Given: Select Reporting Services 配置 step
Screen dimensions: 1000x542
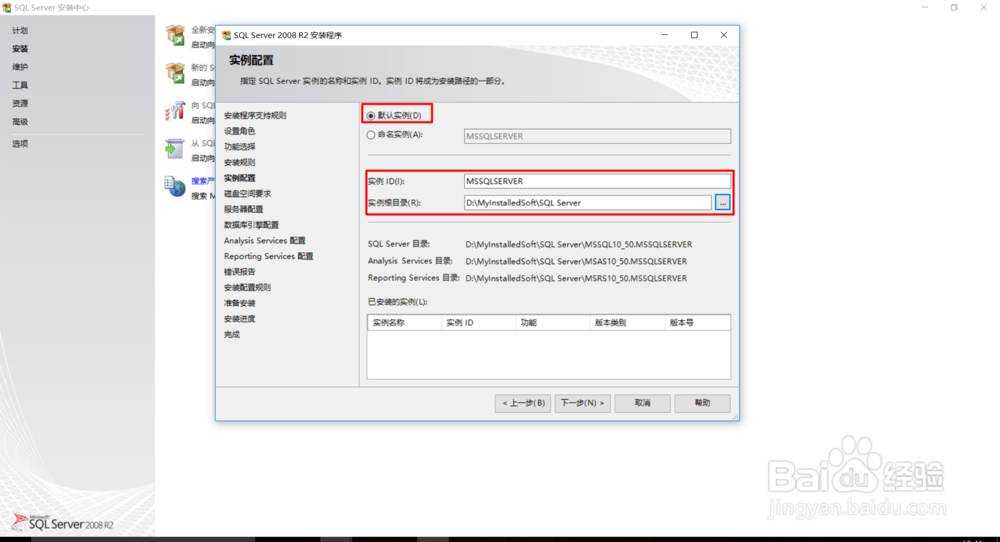Looking at the screenshot, I should 268,256.
